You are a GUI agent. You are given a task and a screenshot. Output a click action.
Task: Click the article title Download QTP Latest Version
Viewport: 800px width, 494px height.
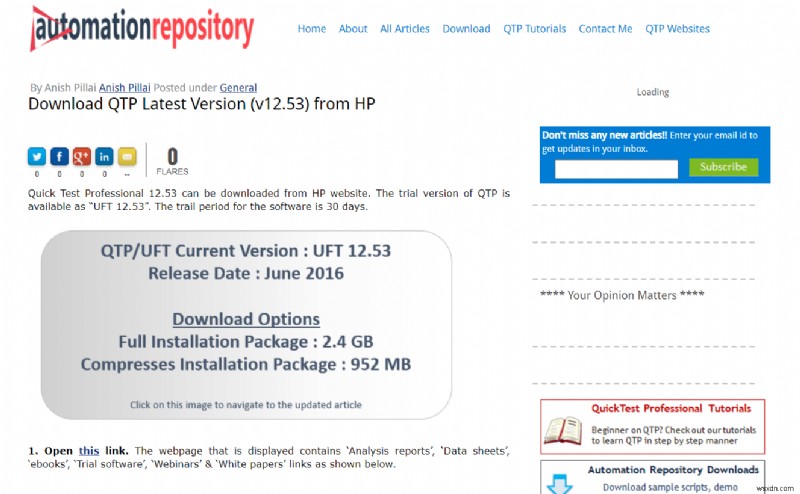pos(202,104)
